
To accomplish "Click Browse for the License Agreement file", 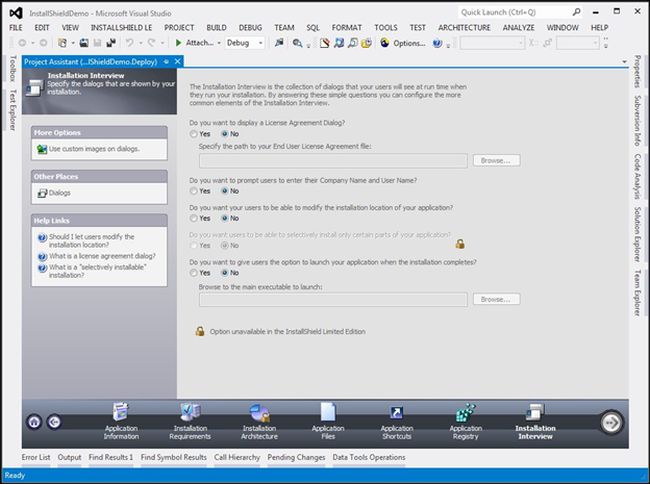I will point(496,160).
